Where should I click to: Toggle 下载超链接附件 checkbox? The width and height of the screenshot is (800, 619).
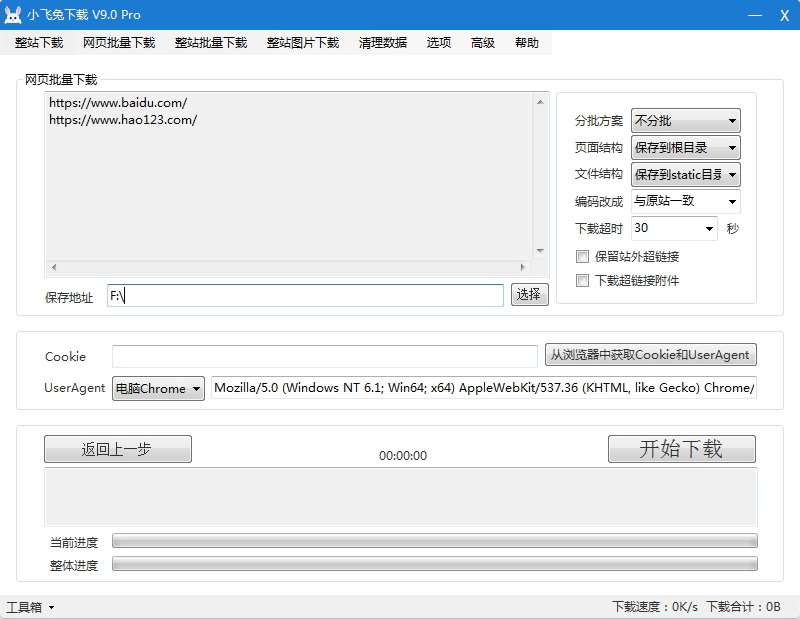[x=583, y=281]
